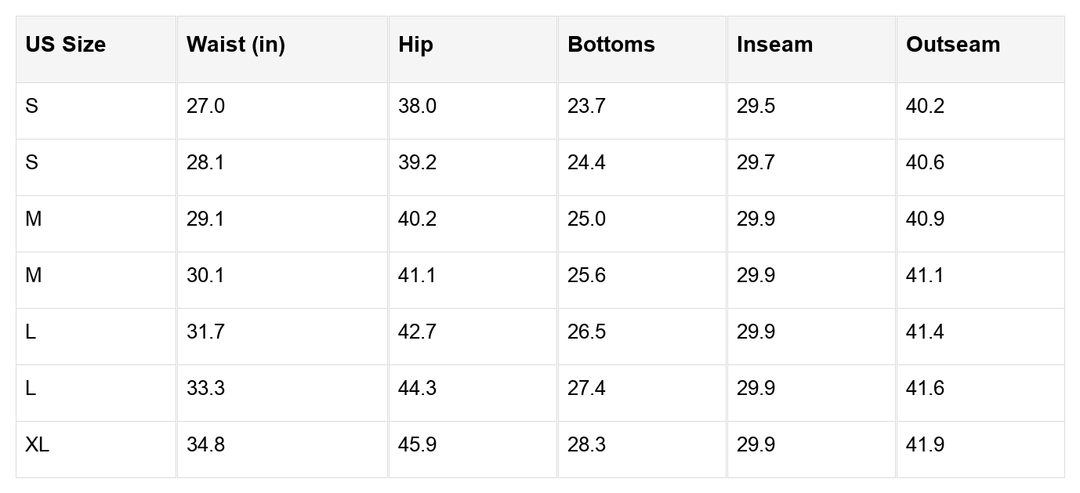Click the US Size column header
1080x493 pixels.
point(66,45)
